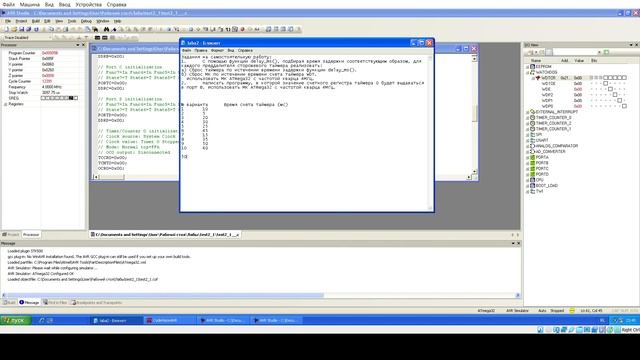The height and width of the screenshot is (360, 640).
Task: Toggle the WDTOE bit checkbox
Action: click(606, 83)
